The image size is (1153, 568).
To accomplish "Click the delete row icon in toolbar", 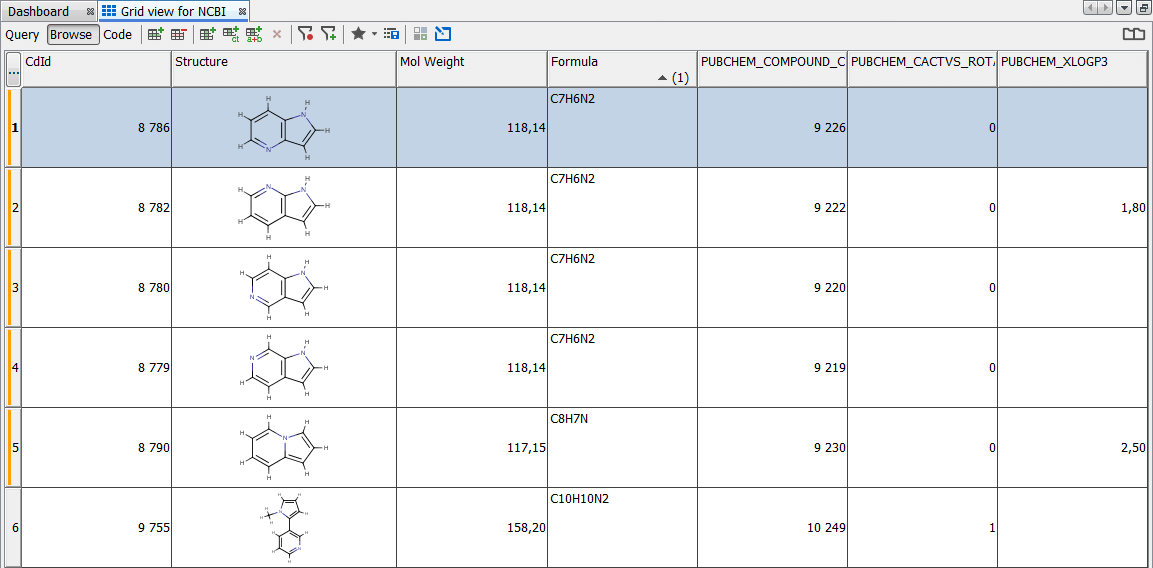I will pos(179,34).
